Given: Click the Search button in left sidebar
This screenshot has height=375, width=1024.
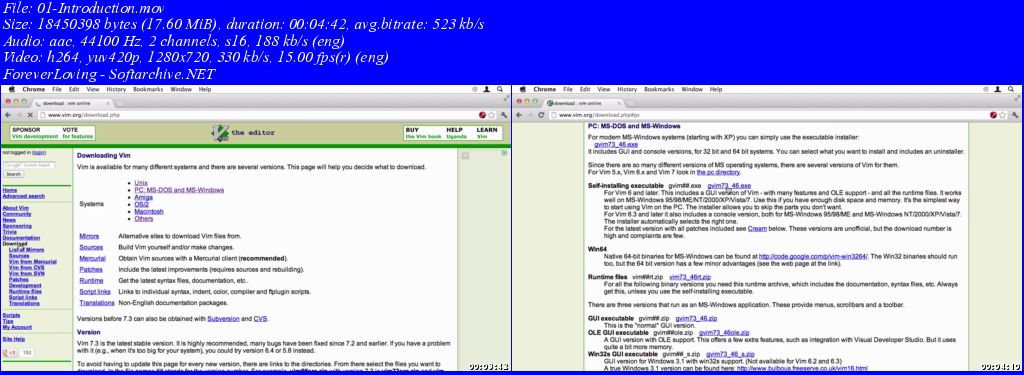Looking at the screenshot, I should (x=13, y=174).
